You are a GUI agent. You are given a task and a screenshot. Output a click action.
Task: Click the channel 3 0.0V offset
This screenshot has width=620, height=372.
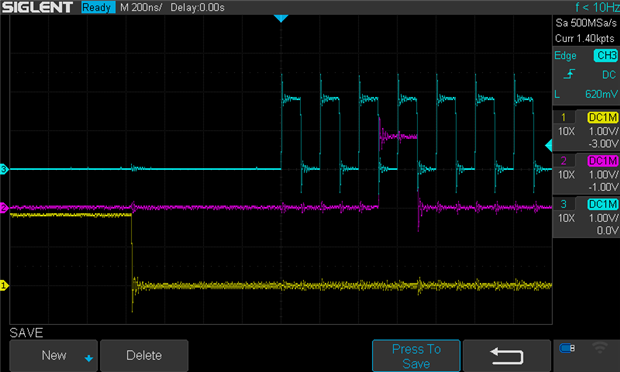point(608,230)
